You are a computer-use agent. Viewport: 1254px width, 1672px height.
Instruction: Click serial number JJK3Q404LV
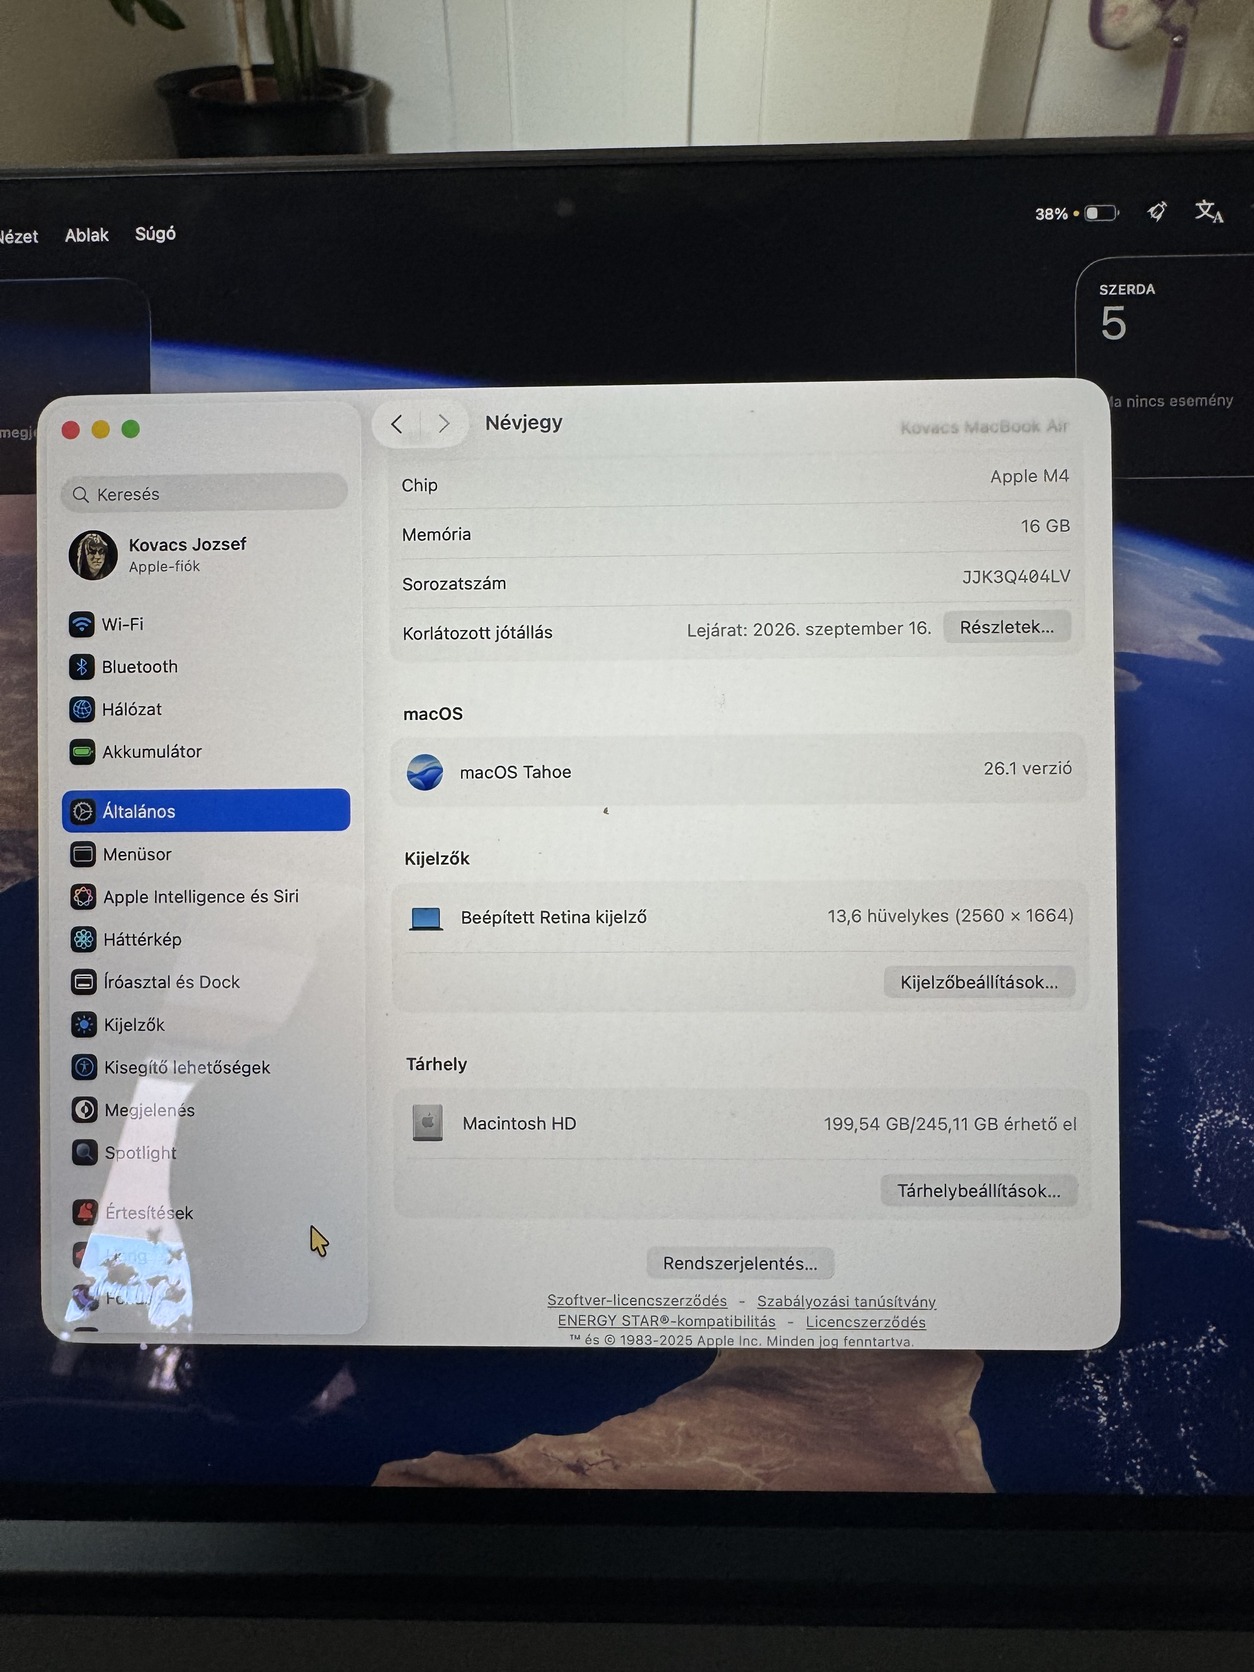point(1016,577)
